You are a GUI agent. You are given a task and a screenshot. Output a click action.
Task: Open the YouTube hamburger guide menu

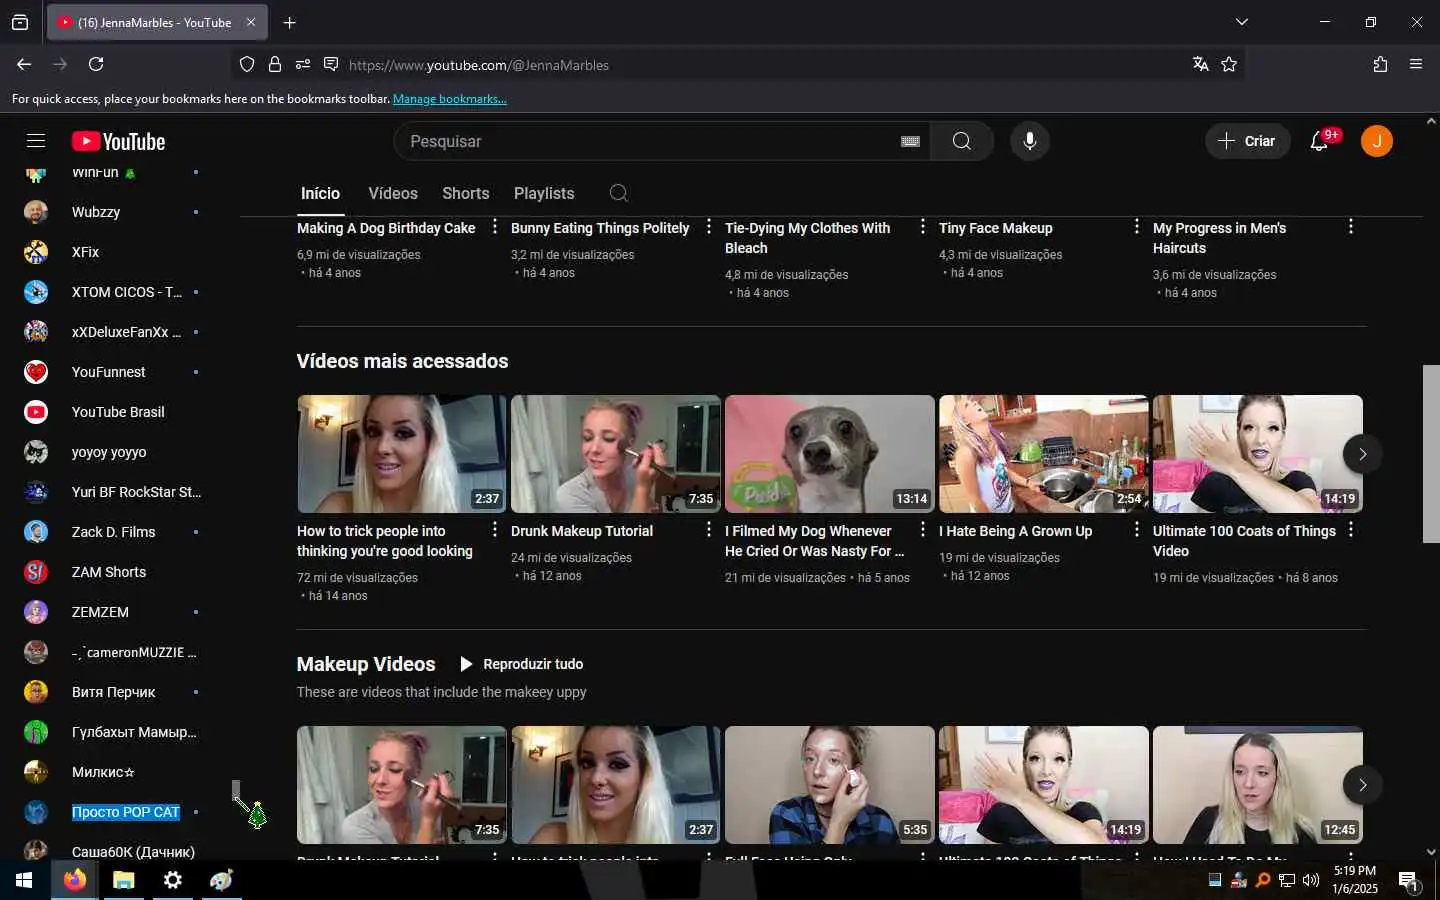(36, 141)
